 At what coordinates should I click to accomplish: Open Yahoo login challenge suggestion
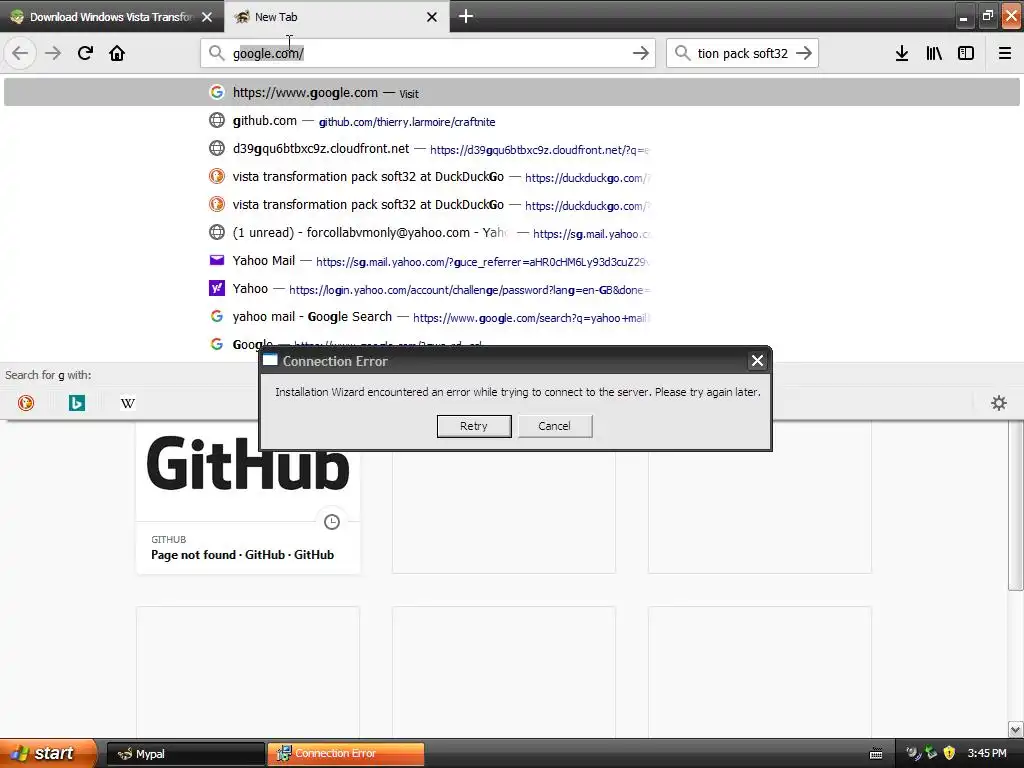[511, 289]
